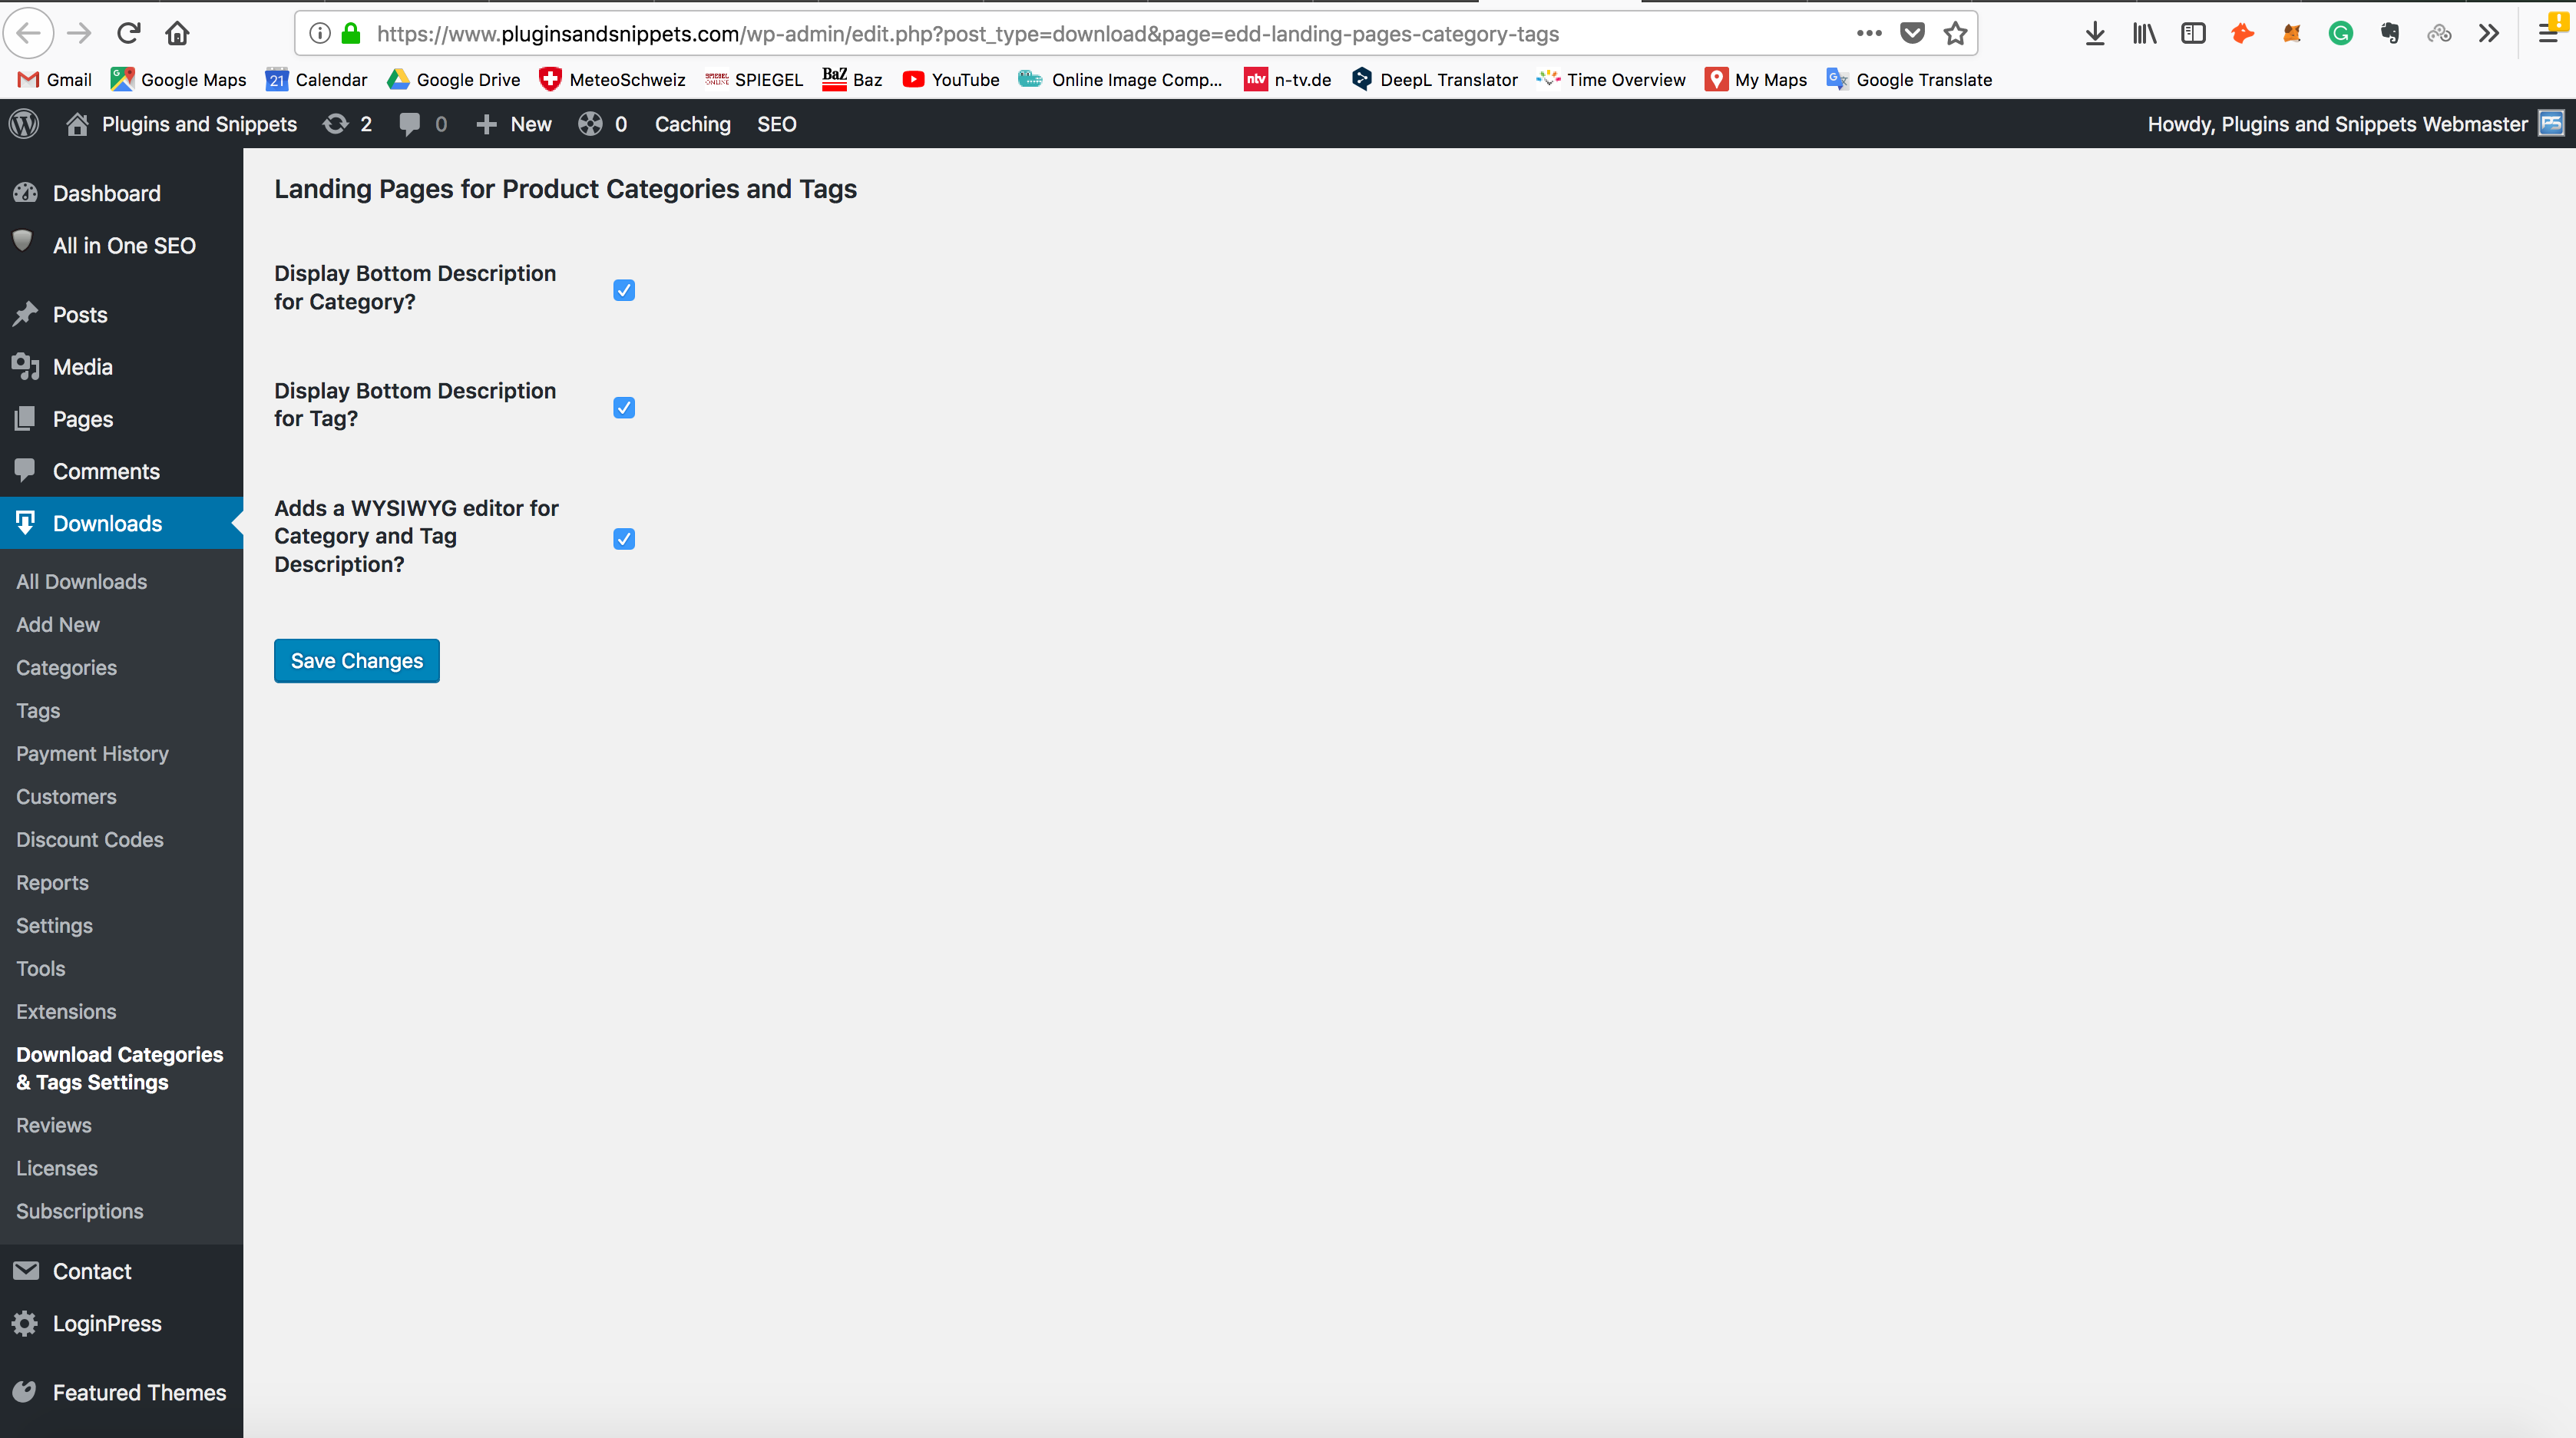This screenshot has height=1438, width=2576.
Task: Uncheck Display Bottom Description for Category
Action: click(x=624, y=290)
